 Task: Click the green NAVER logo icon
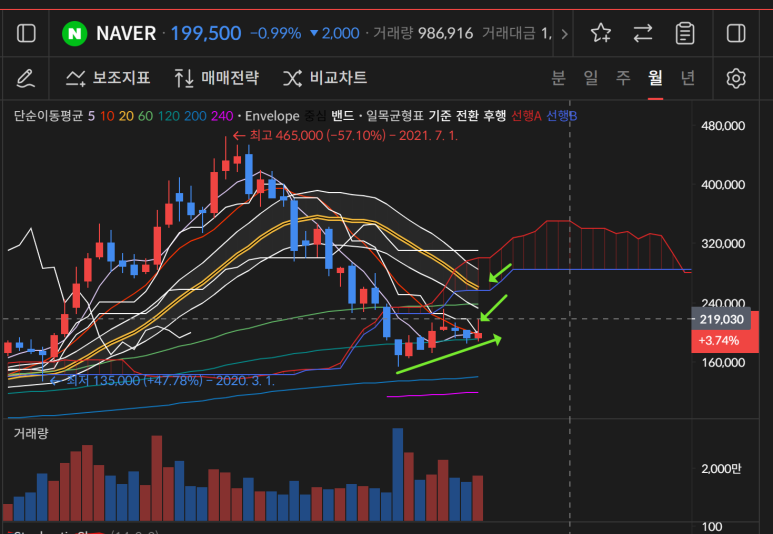coord(74,34)
